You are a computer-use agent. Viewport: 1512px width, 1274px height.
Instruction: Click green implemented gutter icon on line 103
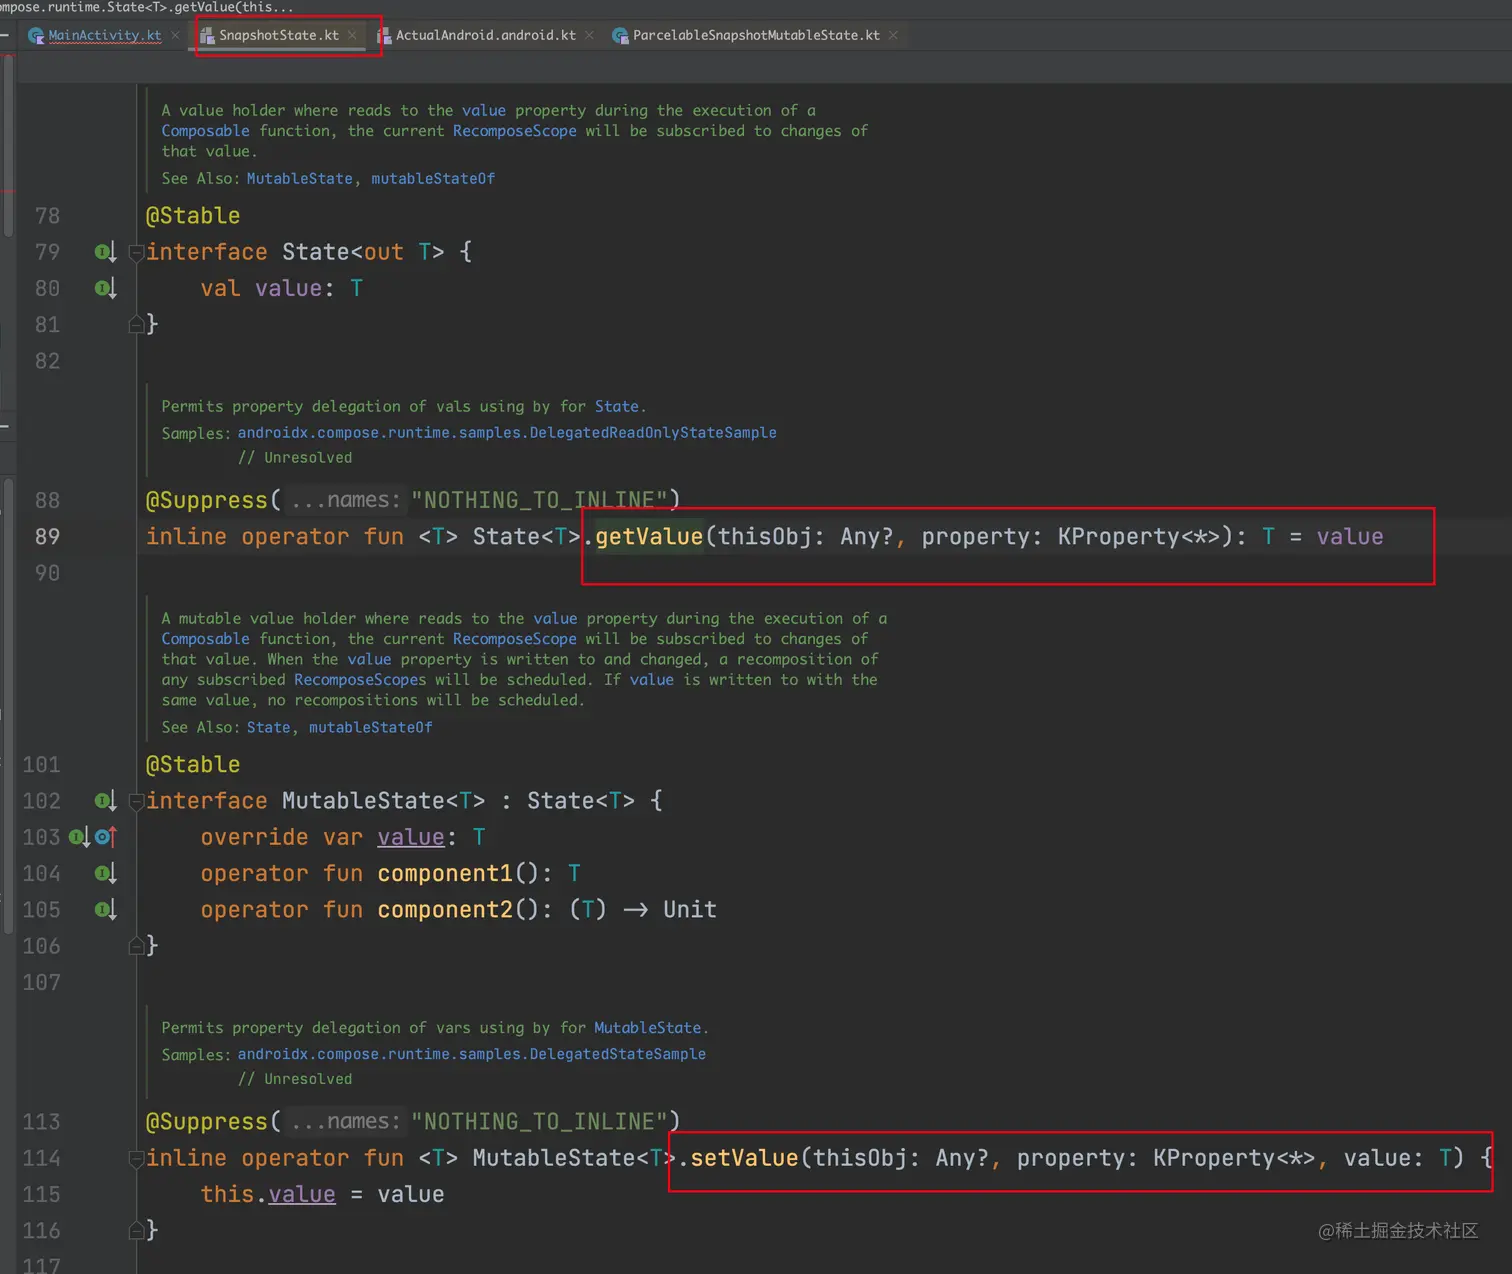[x=79, y=837]
